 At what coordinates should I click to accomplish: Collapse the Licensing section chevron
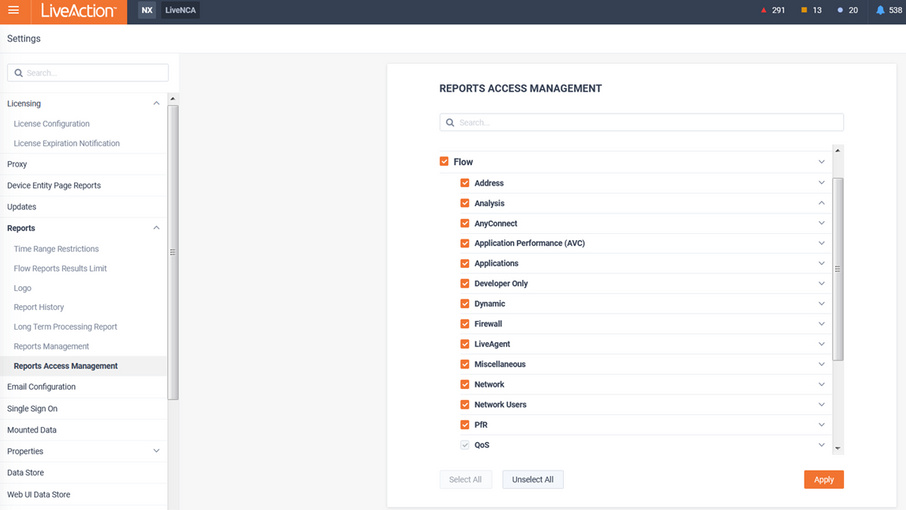156,103
